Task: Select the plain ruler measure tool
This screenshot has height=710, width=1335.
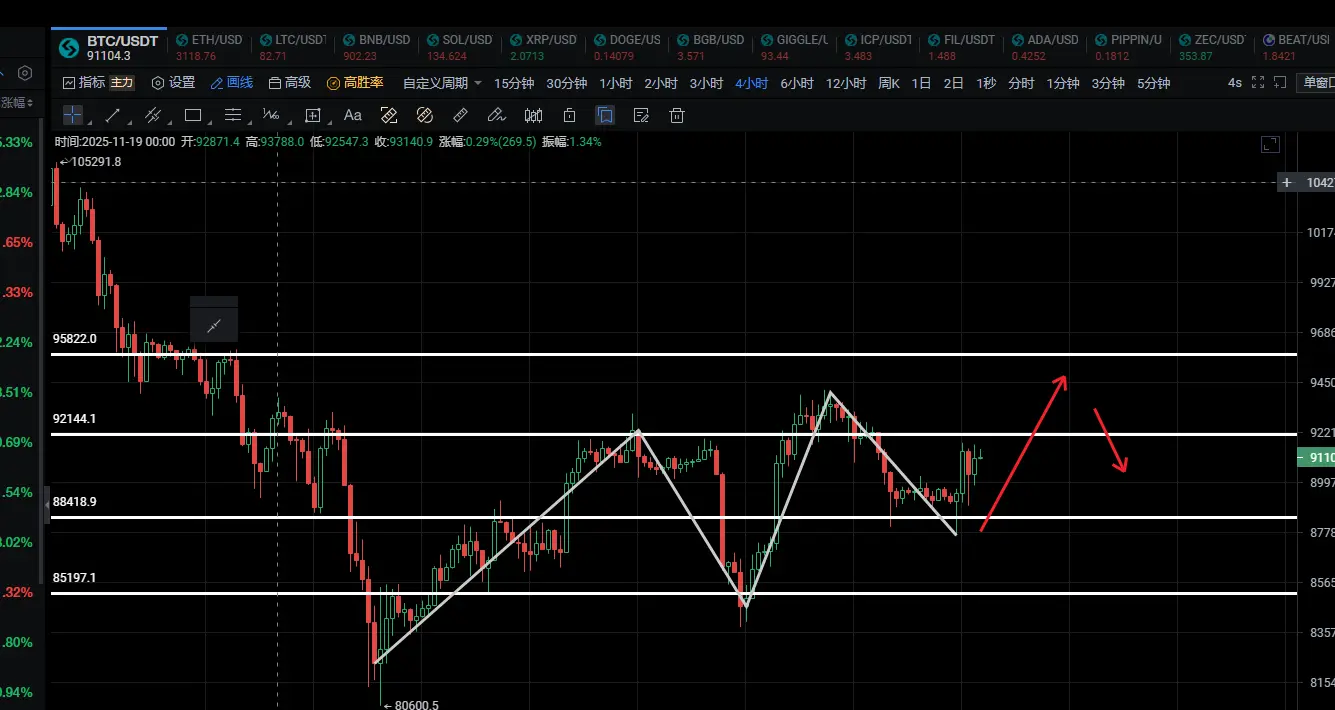Action: 460,115
